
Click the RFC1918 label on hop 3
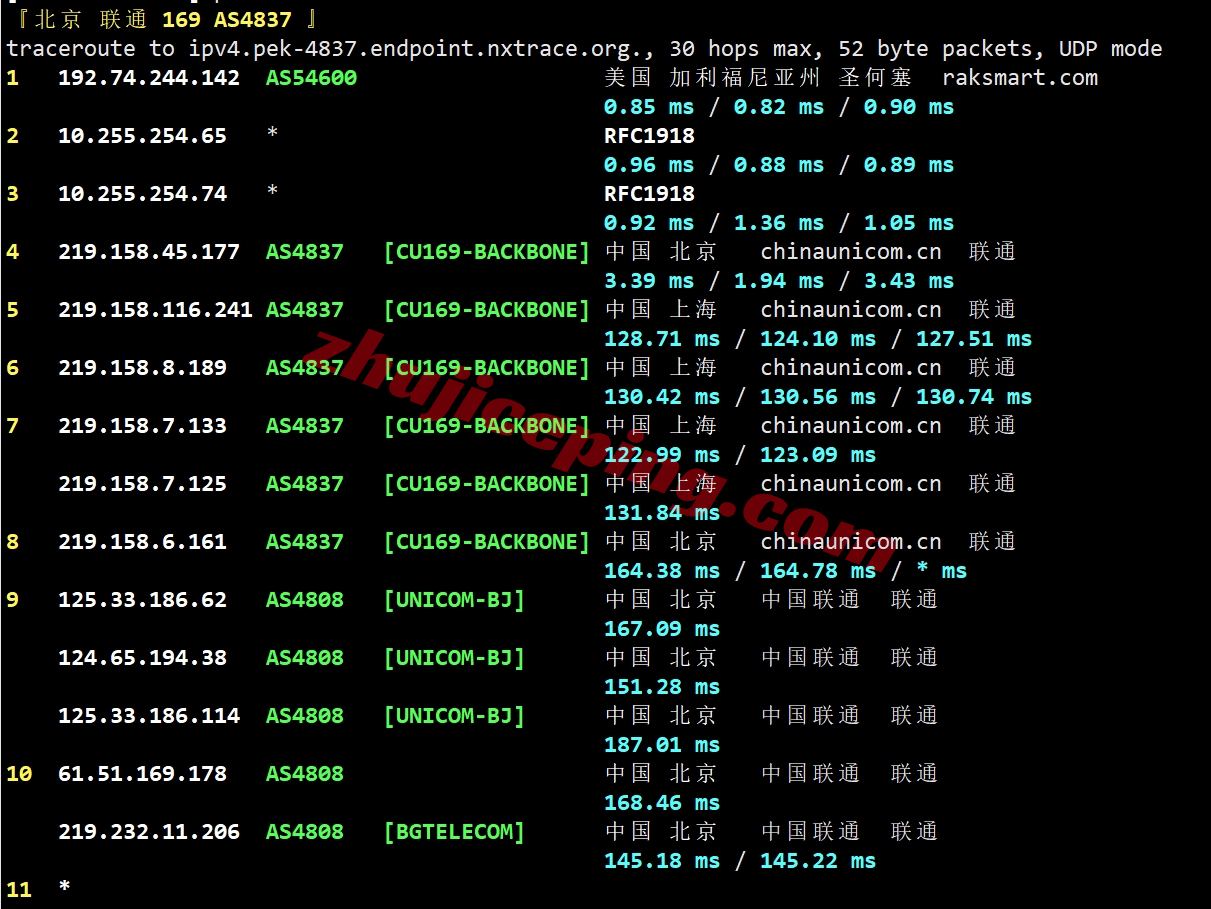tap(649, 194)
